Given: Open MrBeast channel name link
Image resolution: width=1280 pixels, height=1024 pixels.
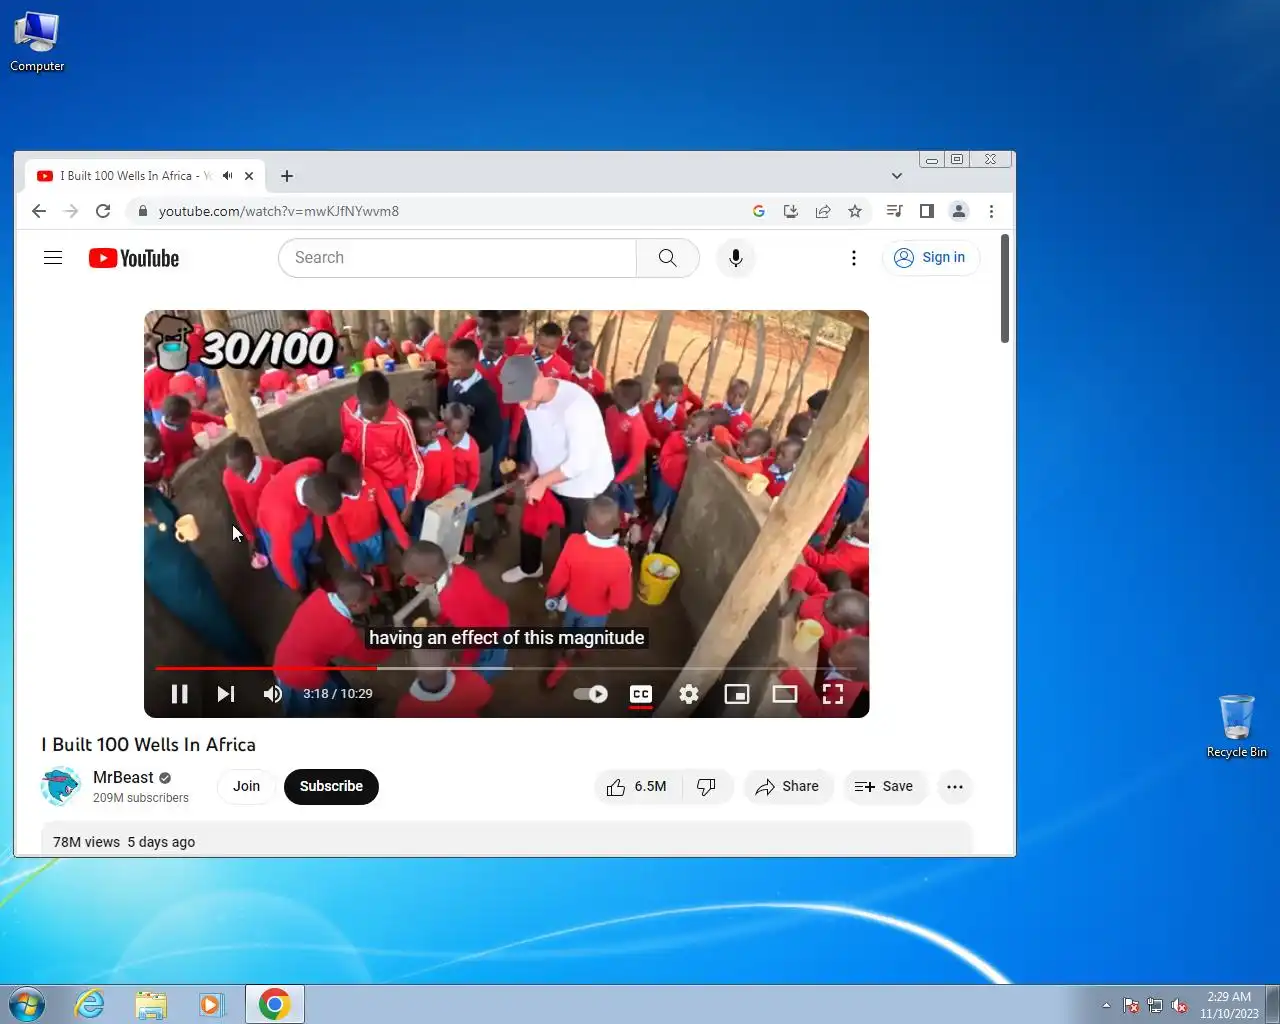Looking at the screenshot, I should tap(123, 777).
